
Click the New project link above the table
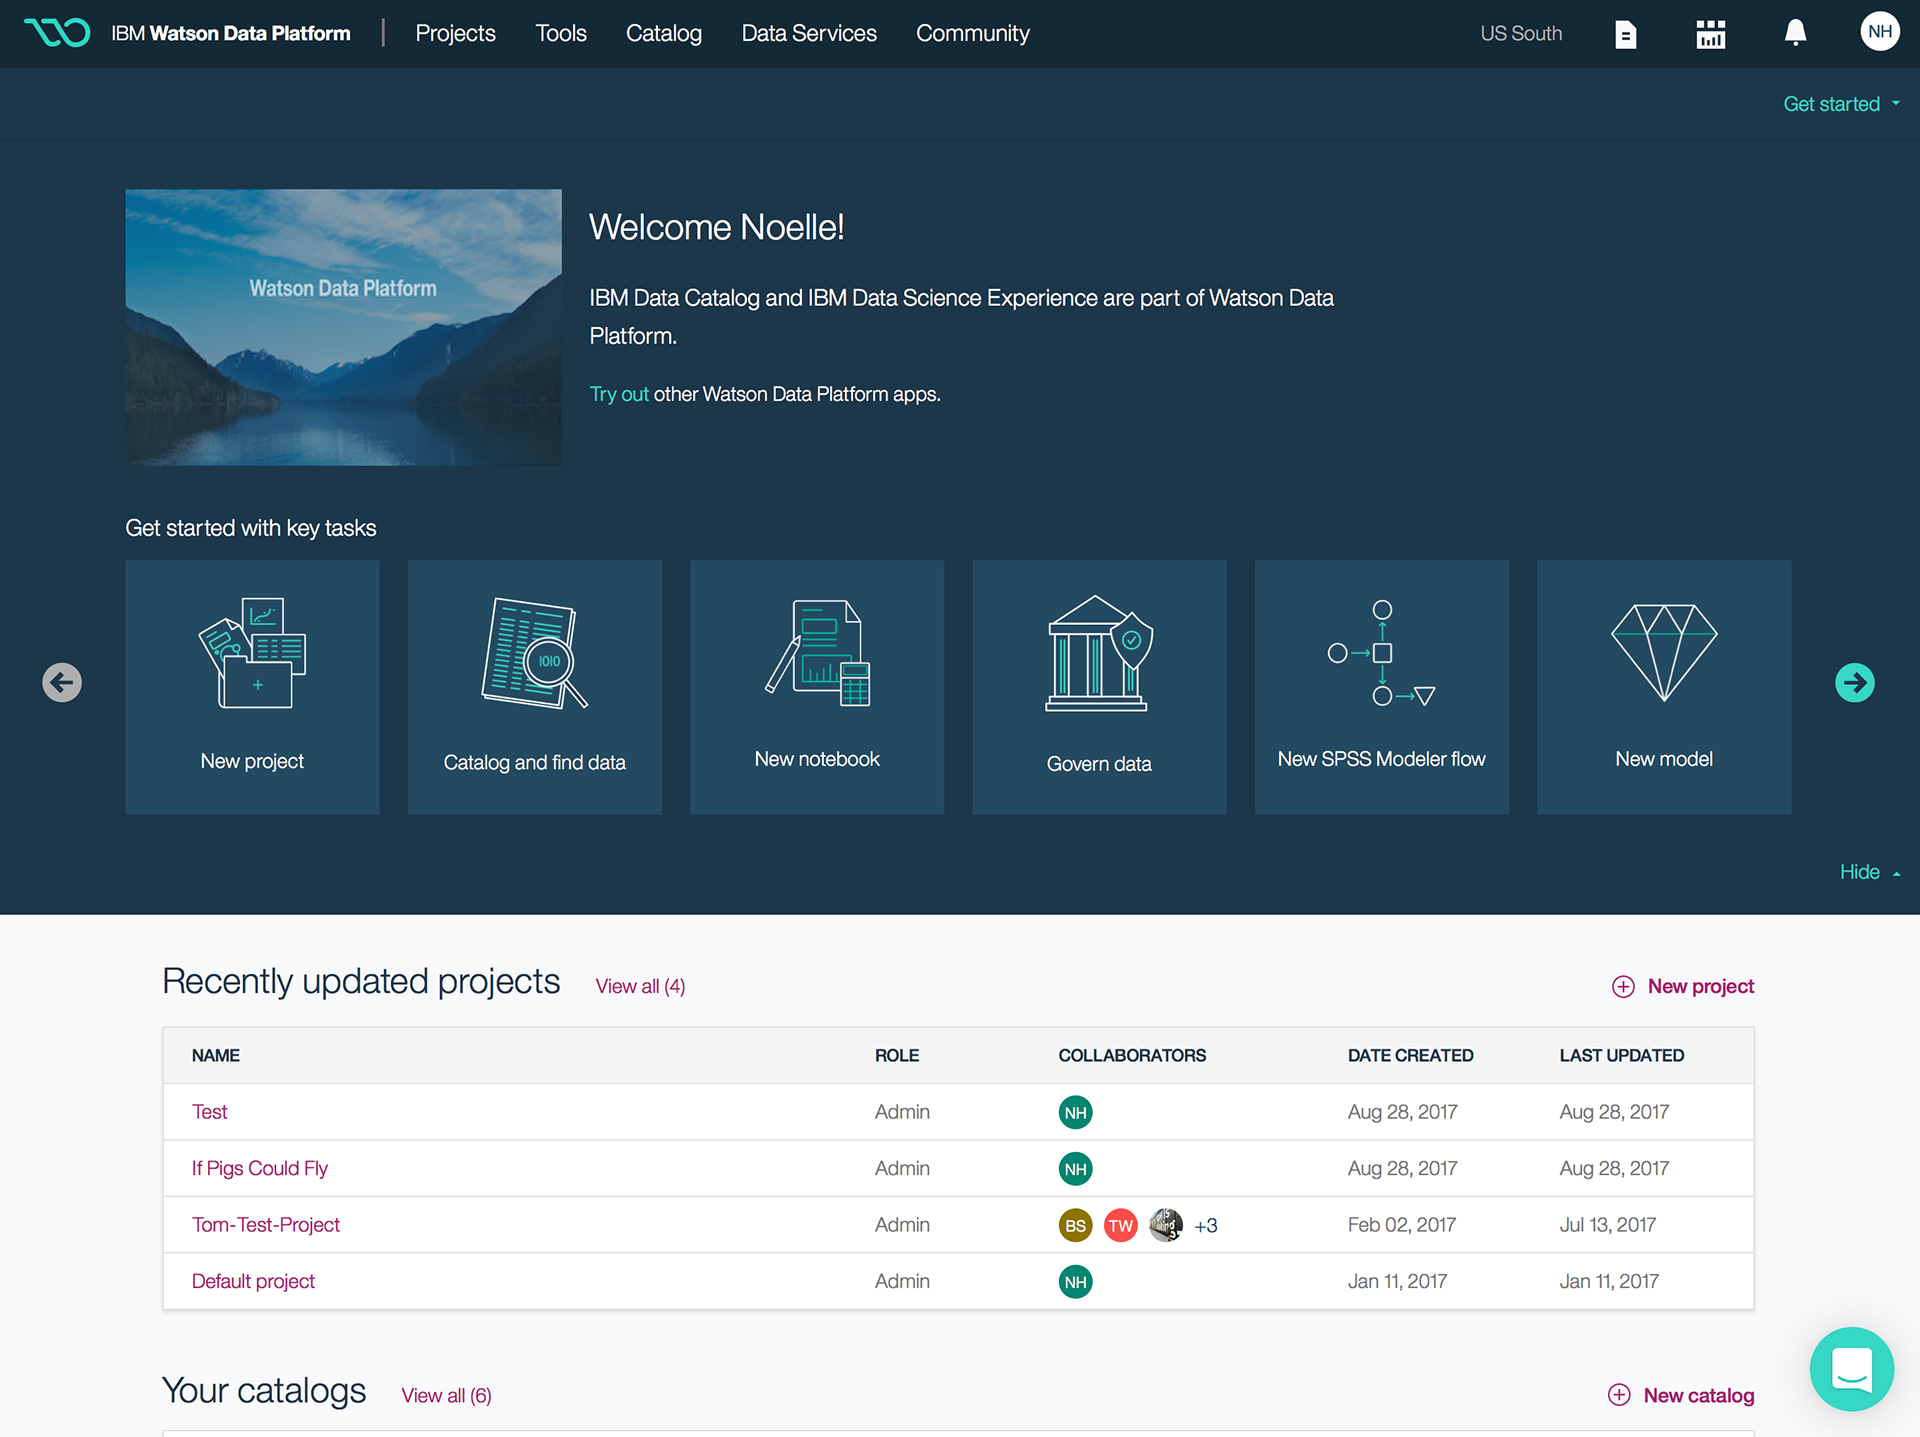[x=1700, y=986]
